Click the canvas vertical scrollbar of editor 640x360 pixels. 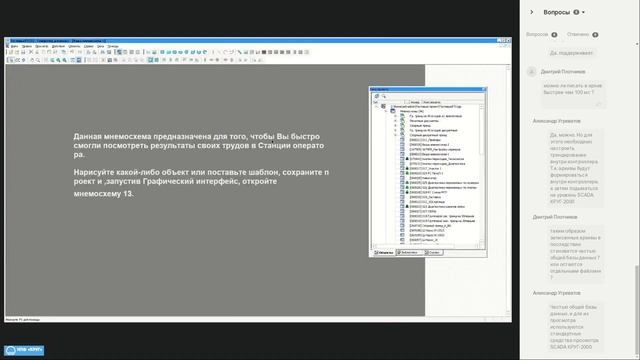[508, 190]
